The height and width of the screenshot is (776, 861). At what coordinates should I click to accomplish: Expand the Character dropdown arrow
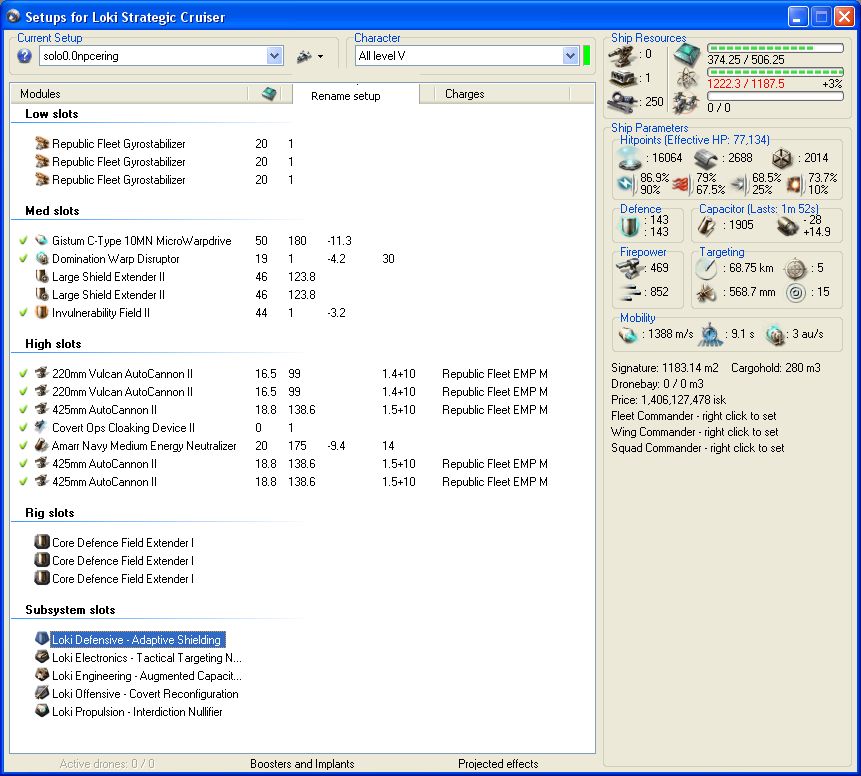pyautogui.click(x=570, y=55)
